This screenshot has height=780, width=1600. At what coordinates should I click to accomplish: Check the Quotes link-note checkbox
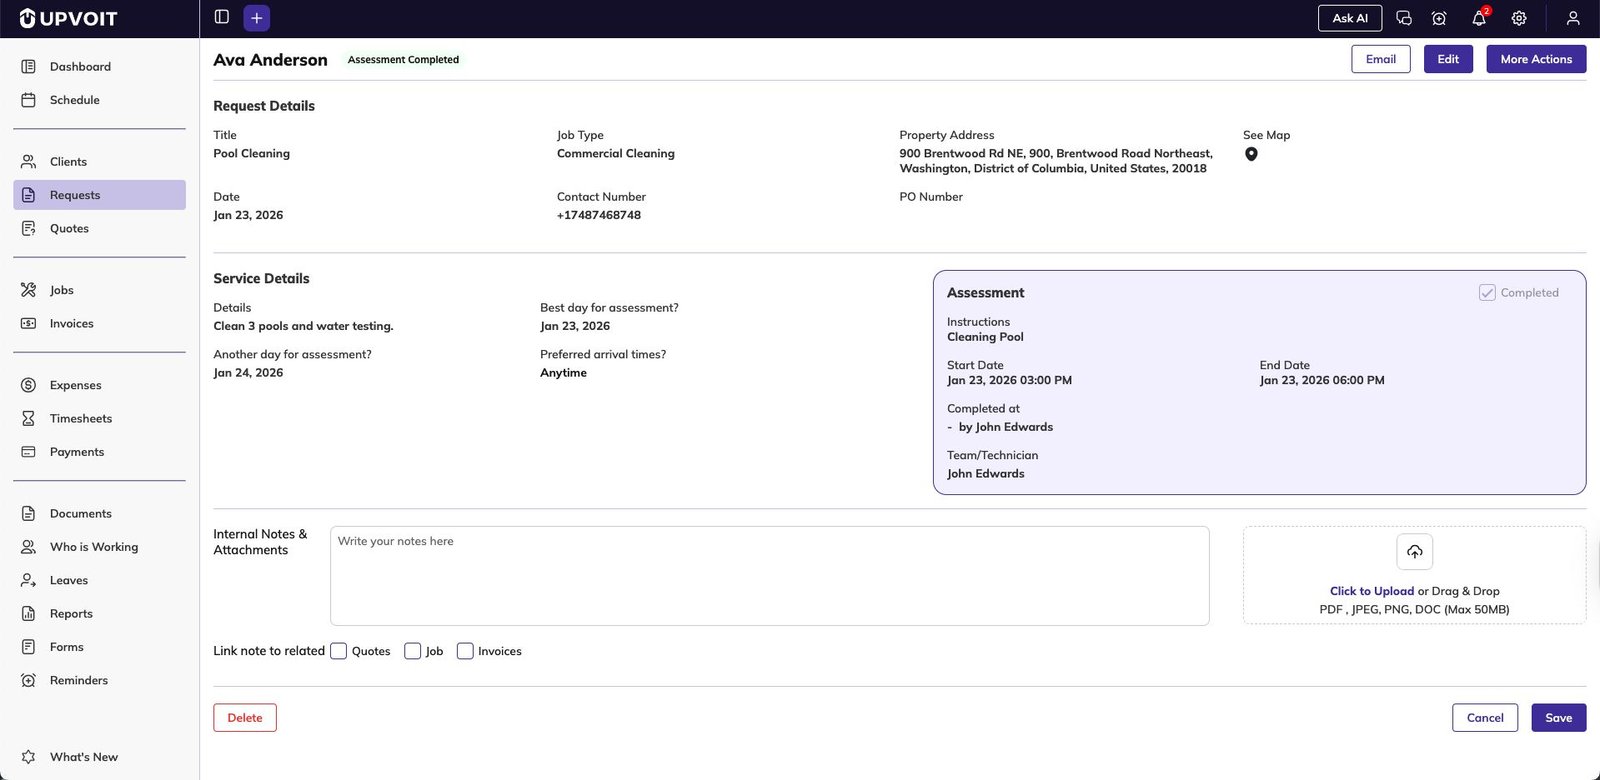339,651
